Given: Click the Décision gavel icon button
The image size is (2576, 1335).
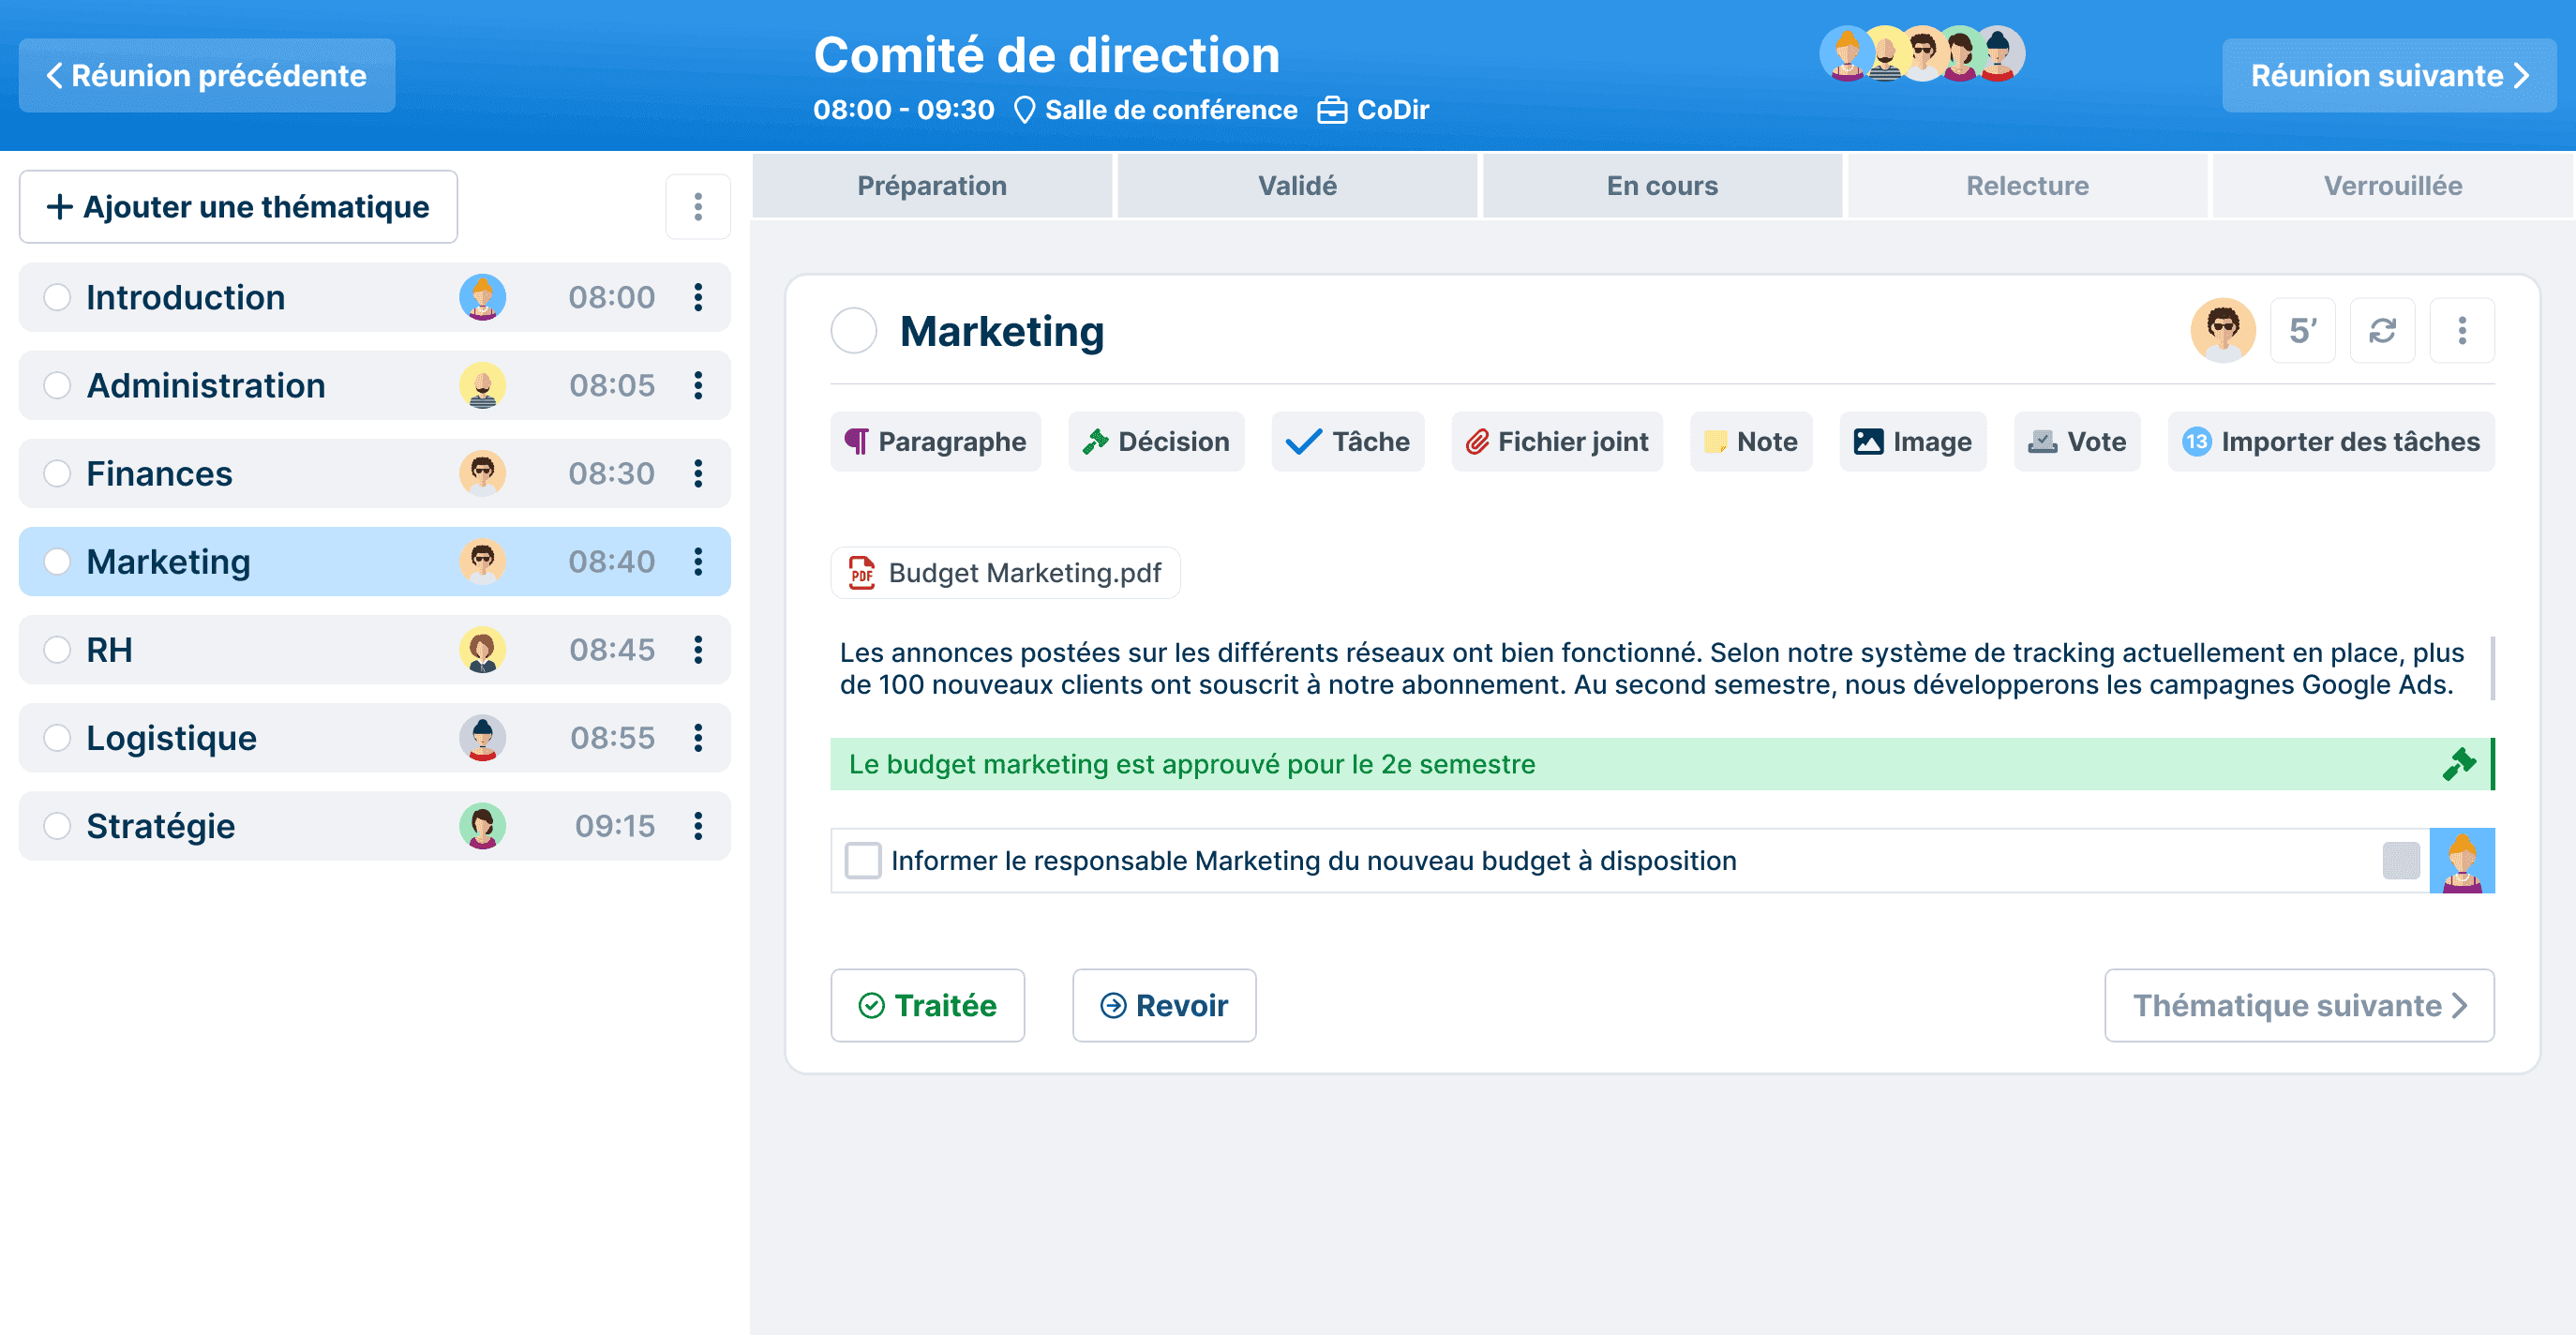Looking at the screenshot, I should click(1155, 441).
